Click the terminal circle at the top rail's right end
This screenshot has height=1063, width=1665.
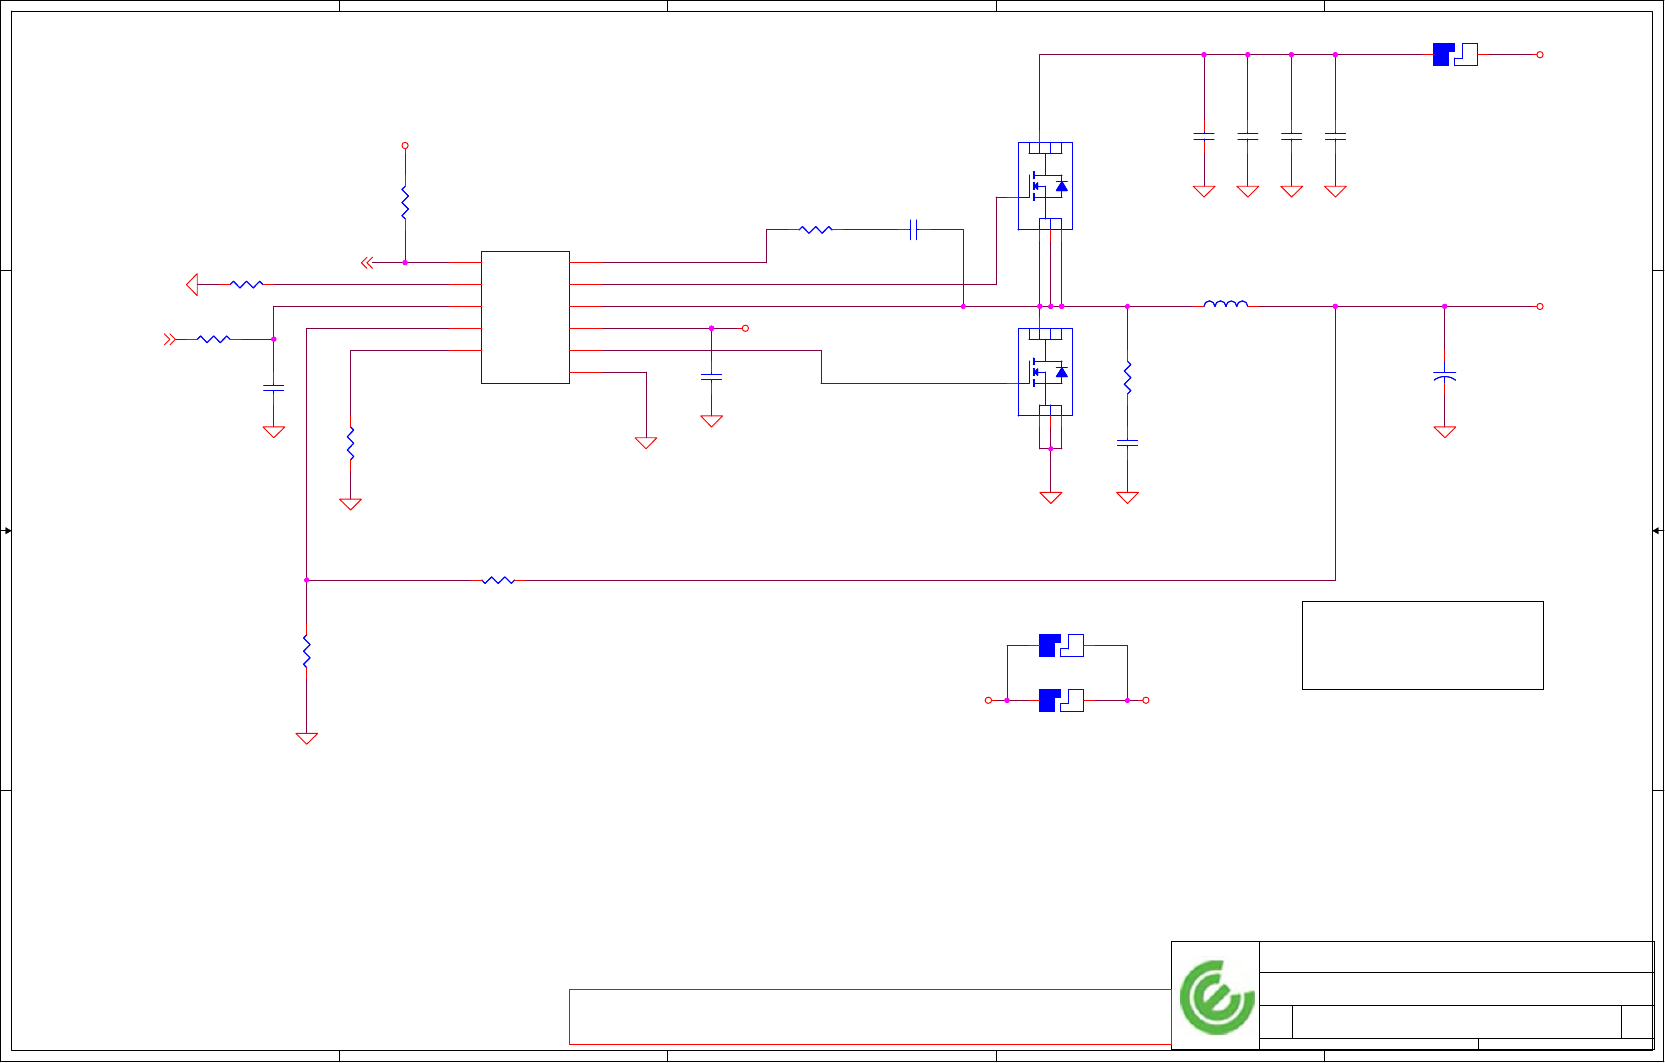pos(1540,55)
